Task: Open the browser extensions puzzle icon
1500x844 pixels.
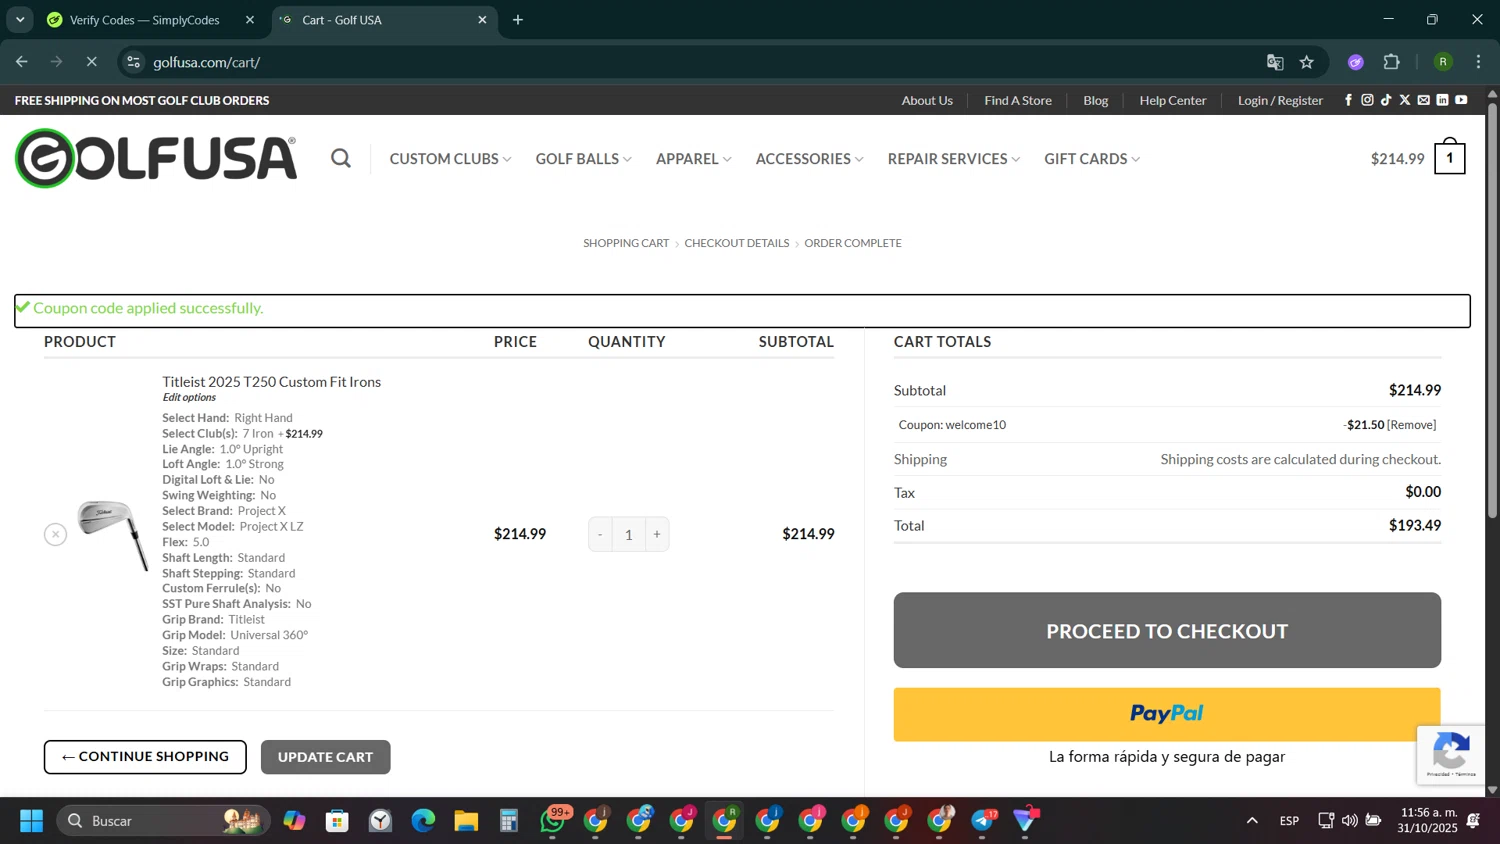Action: click(1392, 62)
